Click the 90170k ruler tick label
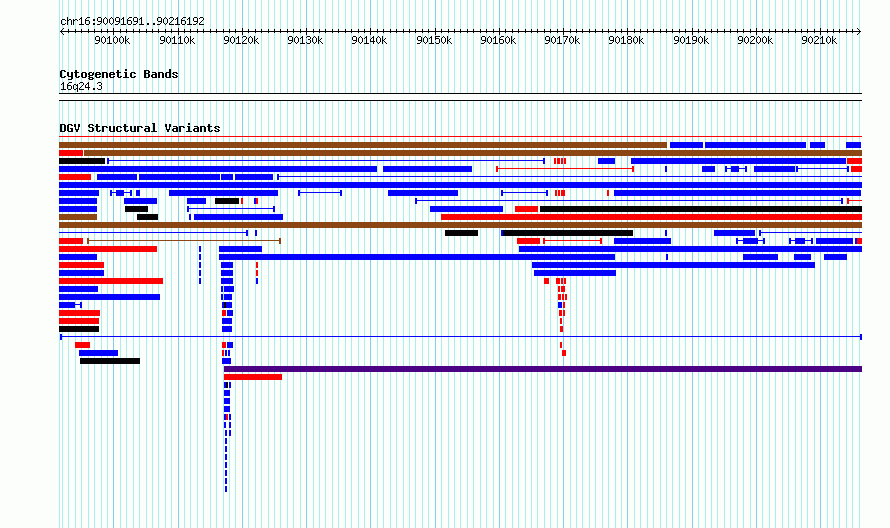The image size is (890, 528). pos(562,40)
